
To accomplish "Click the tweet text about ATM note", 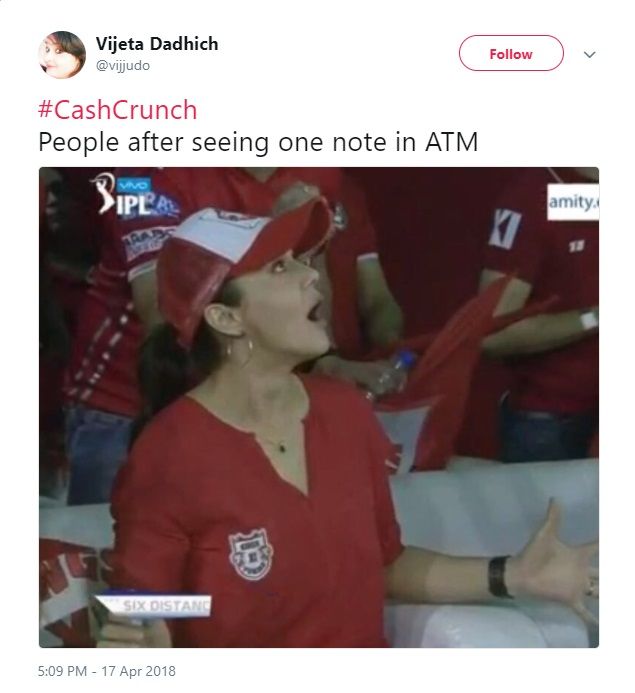I will [x=258, y=142].
